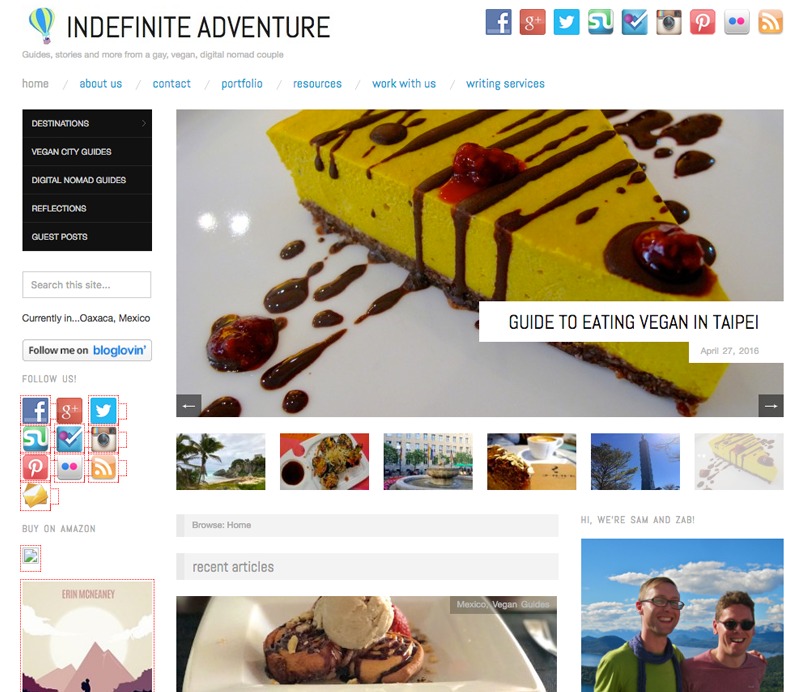Select the palm tree beach thumbnail
The height and width of the screenshot is (692, 806).
tap(221, 461)
